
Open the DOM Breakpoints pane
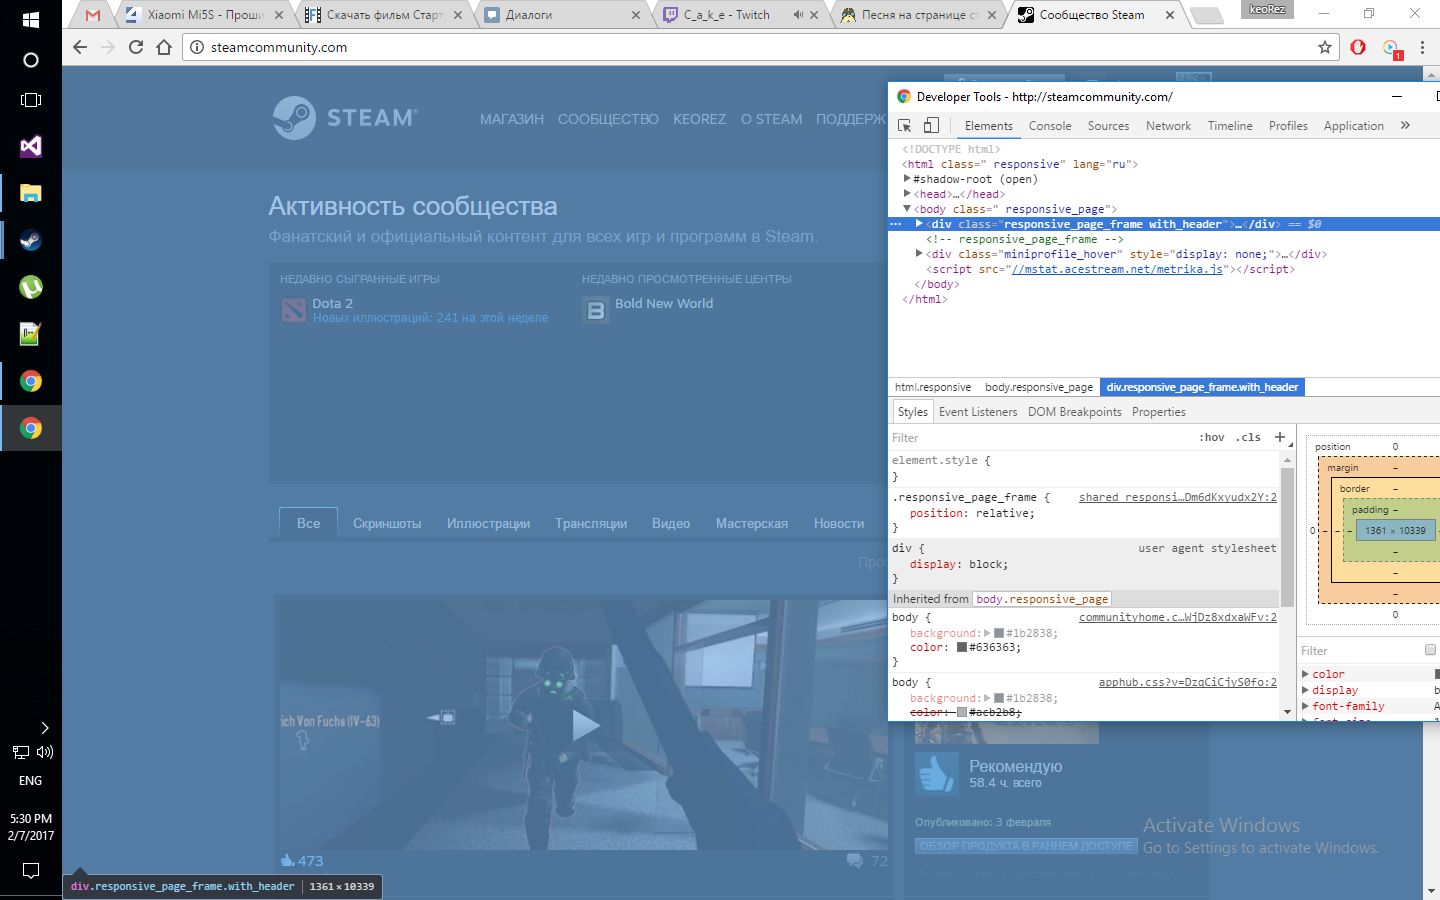pos(1075,412)
